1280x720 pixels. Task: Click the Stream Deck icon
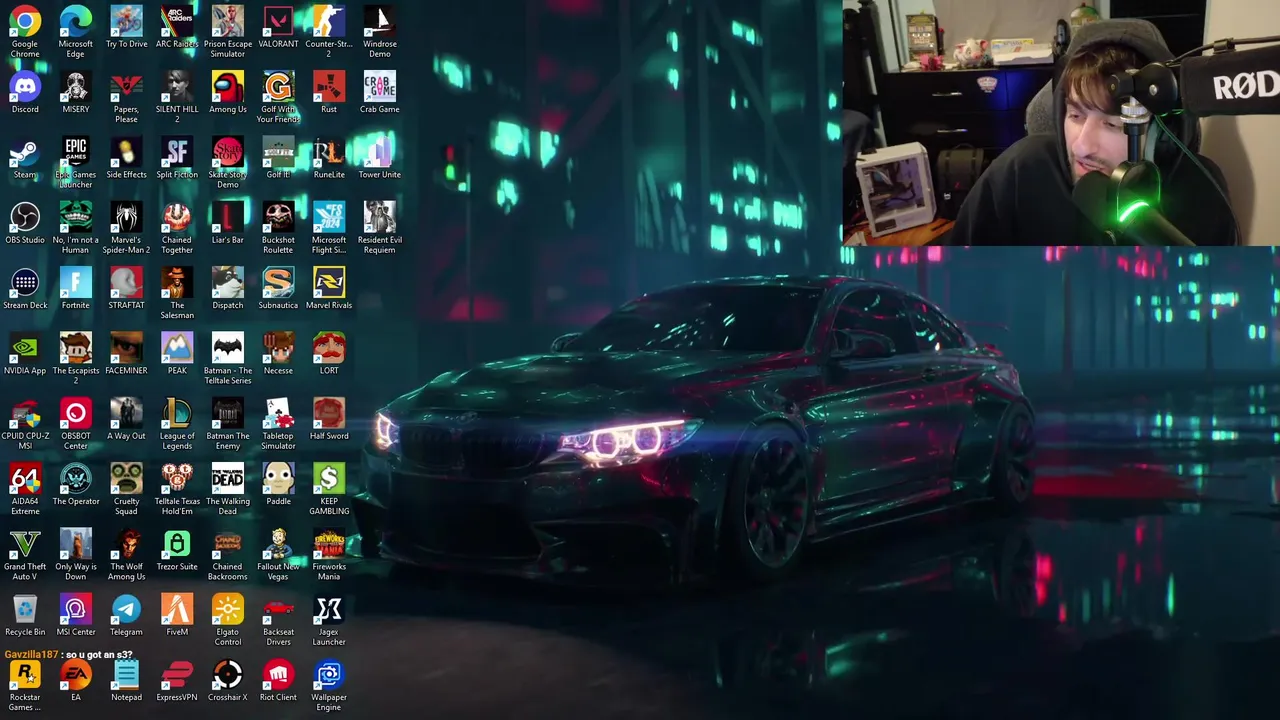tap(25, 282)
